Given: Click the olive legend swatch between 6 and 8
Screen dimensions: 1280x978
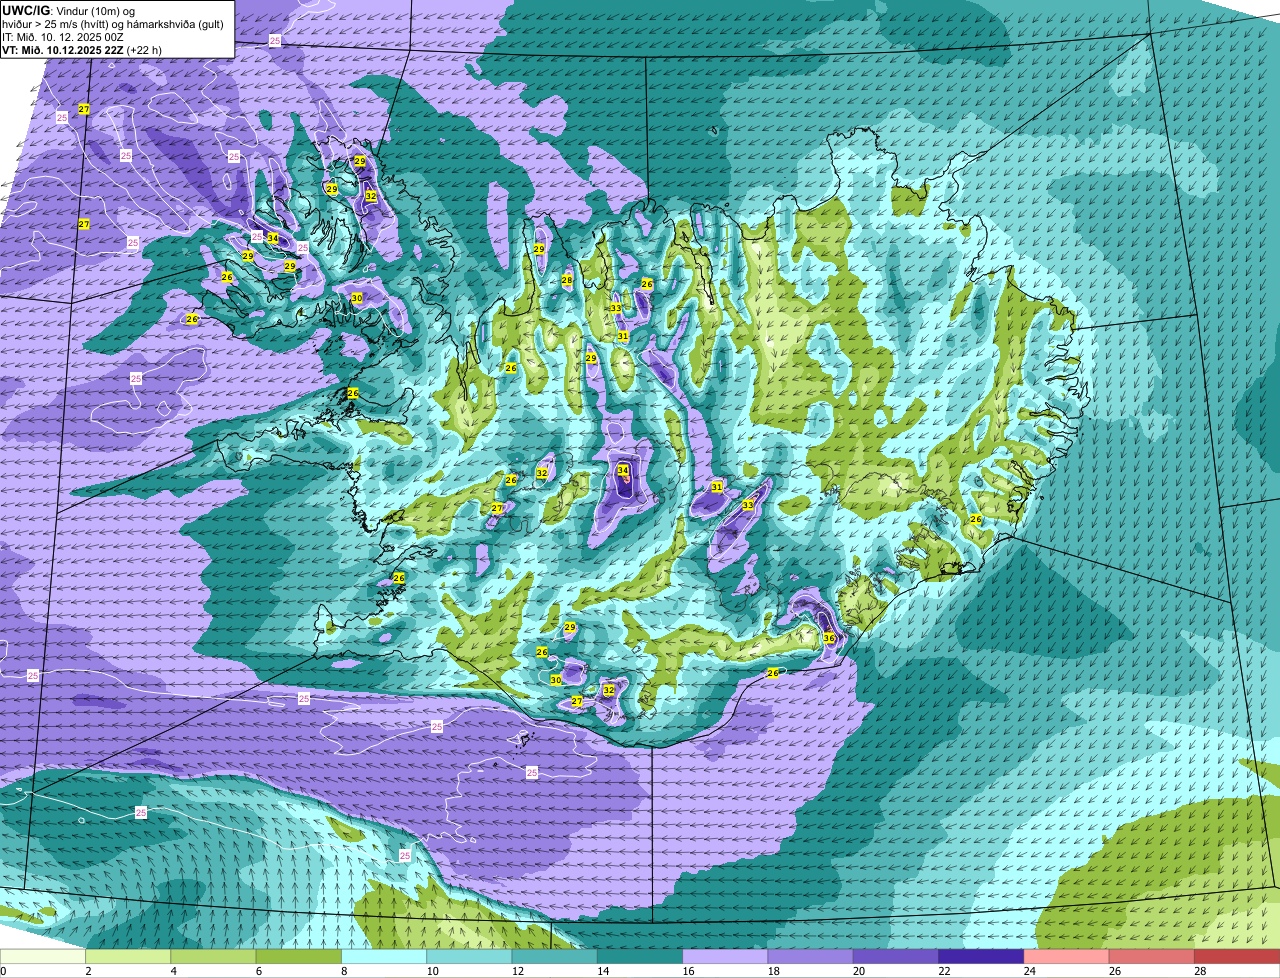Looking at the screenshot, I should (299, 957).
